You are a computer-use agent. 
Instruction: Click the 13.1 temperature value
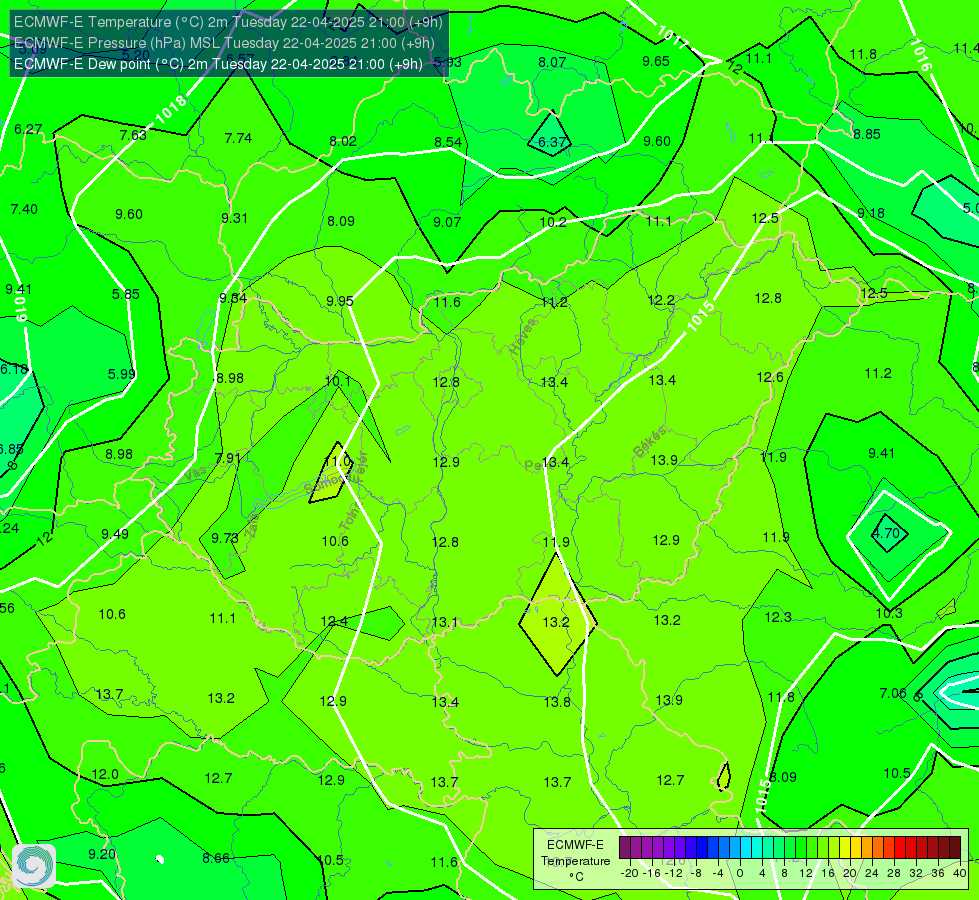pos(445,622)
